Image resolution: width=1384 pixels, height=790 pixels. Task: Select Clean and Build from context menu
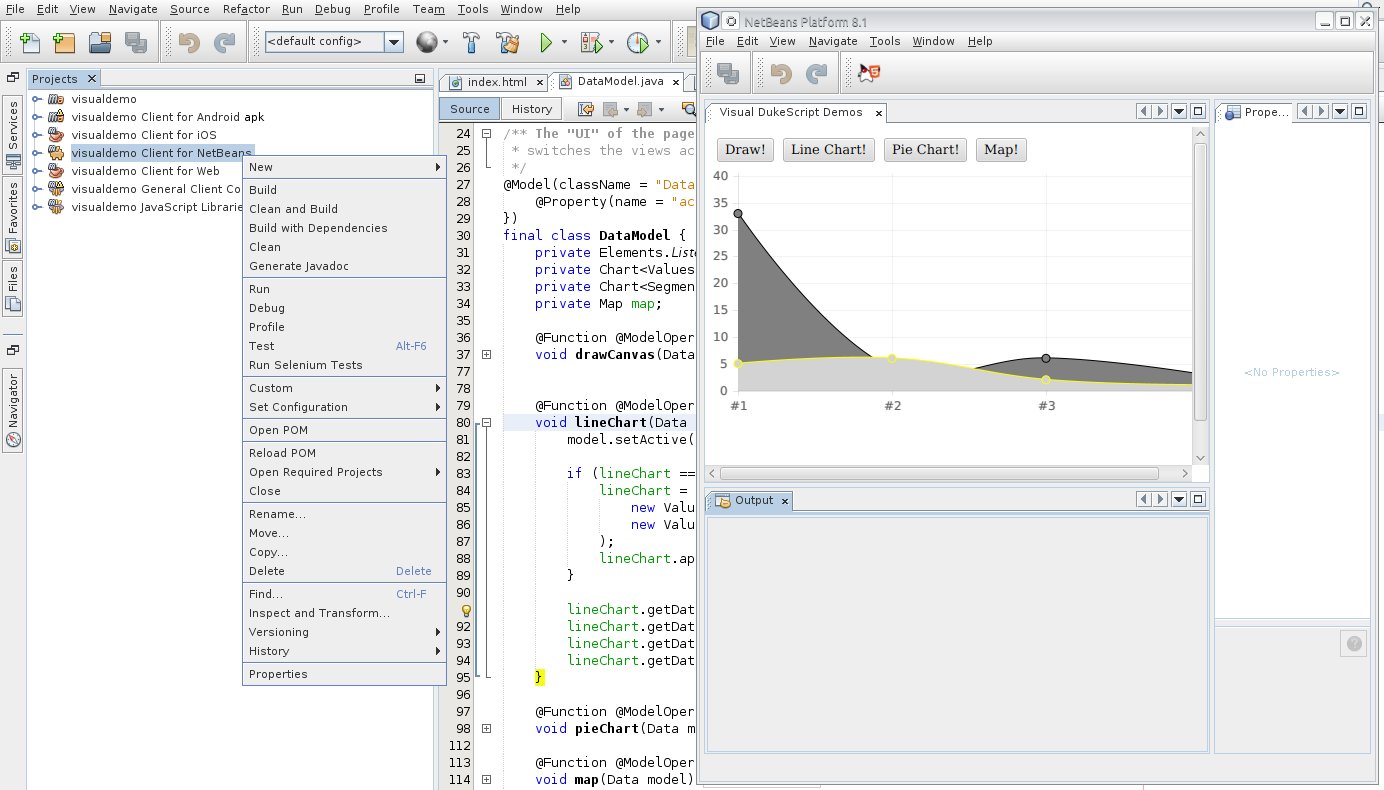coord(293,209)
